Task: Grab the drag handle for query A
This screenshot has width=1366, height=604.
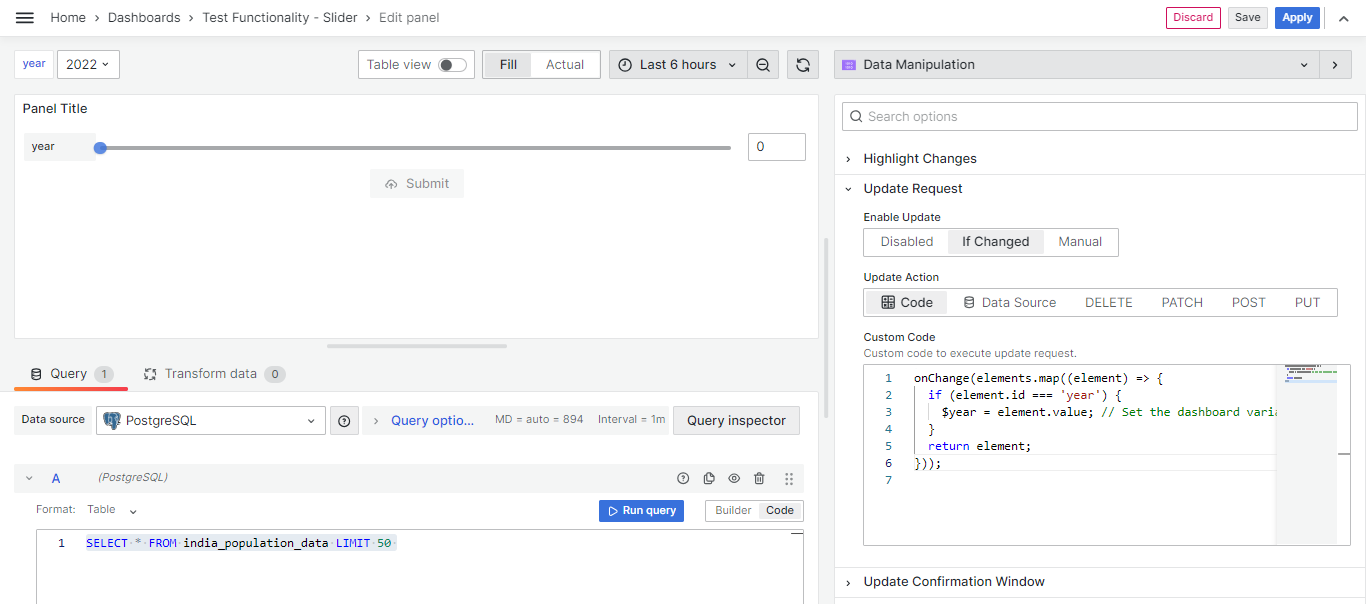Action: 789,479
